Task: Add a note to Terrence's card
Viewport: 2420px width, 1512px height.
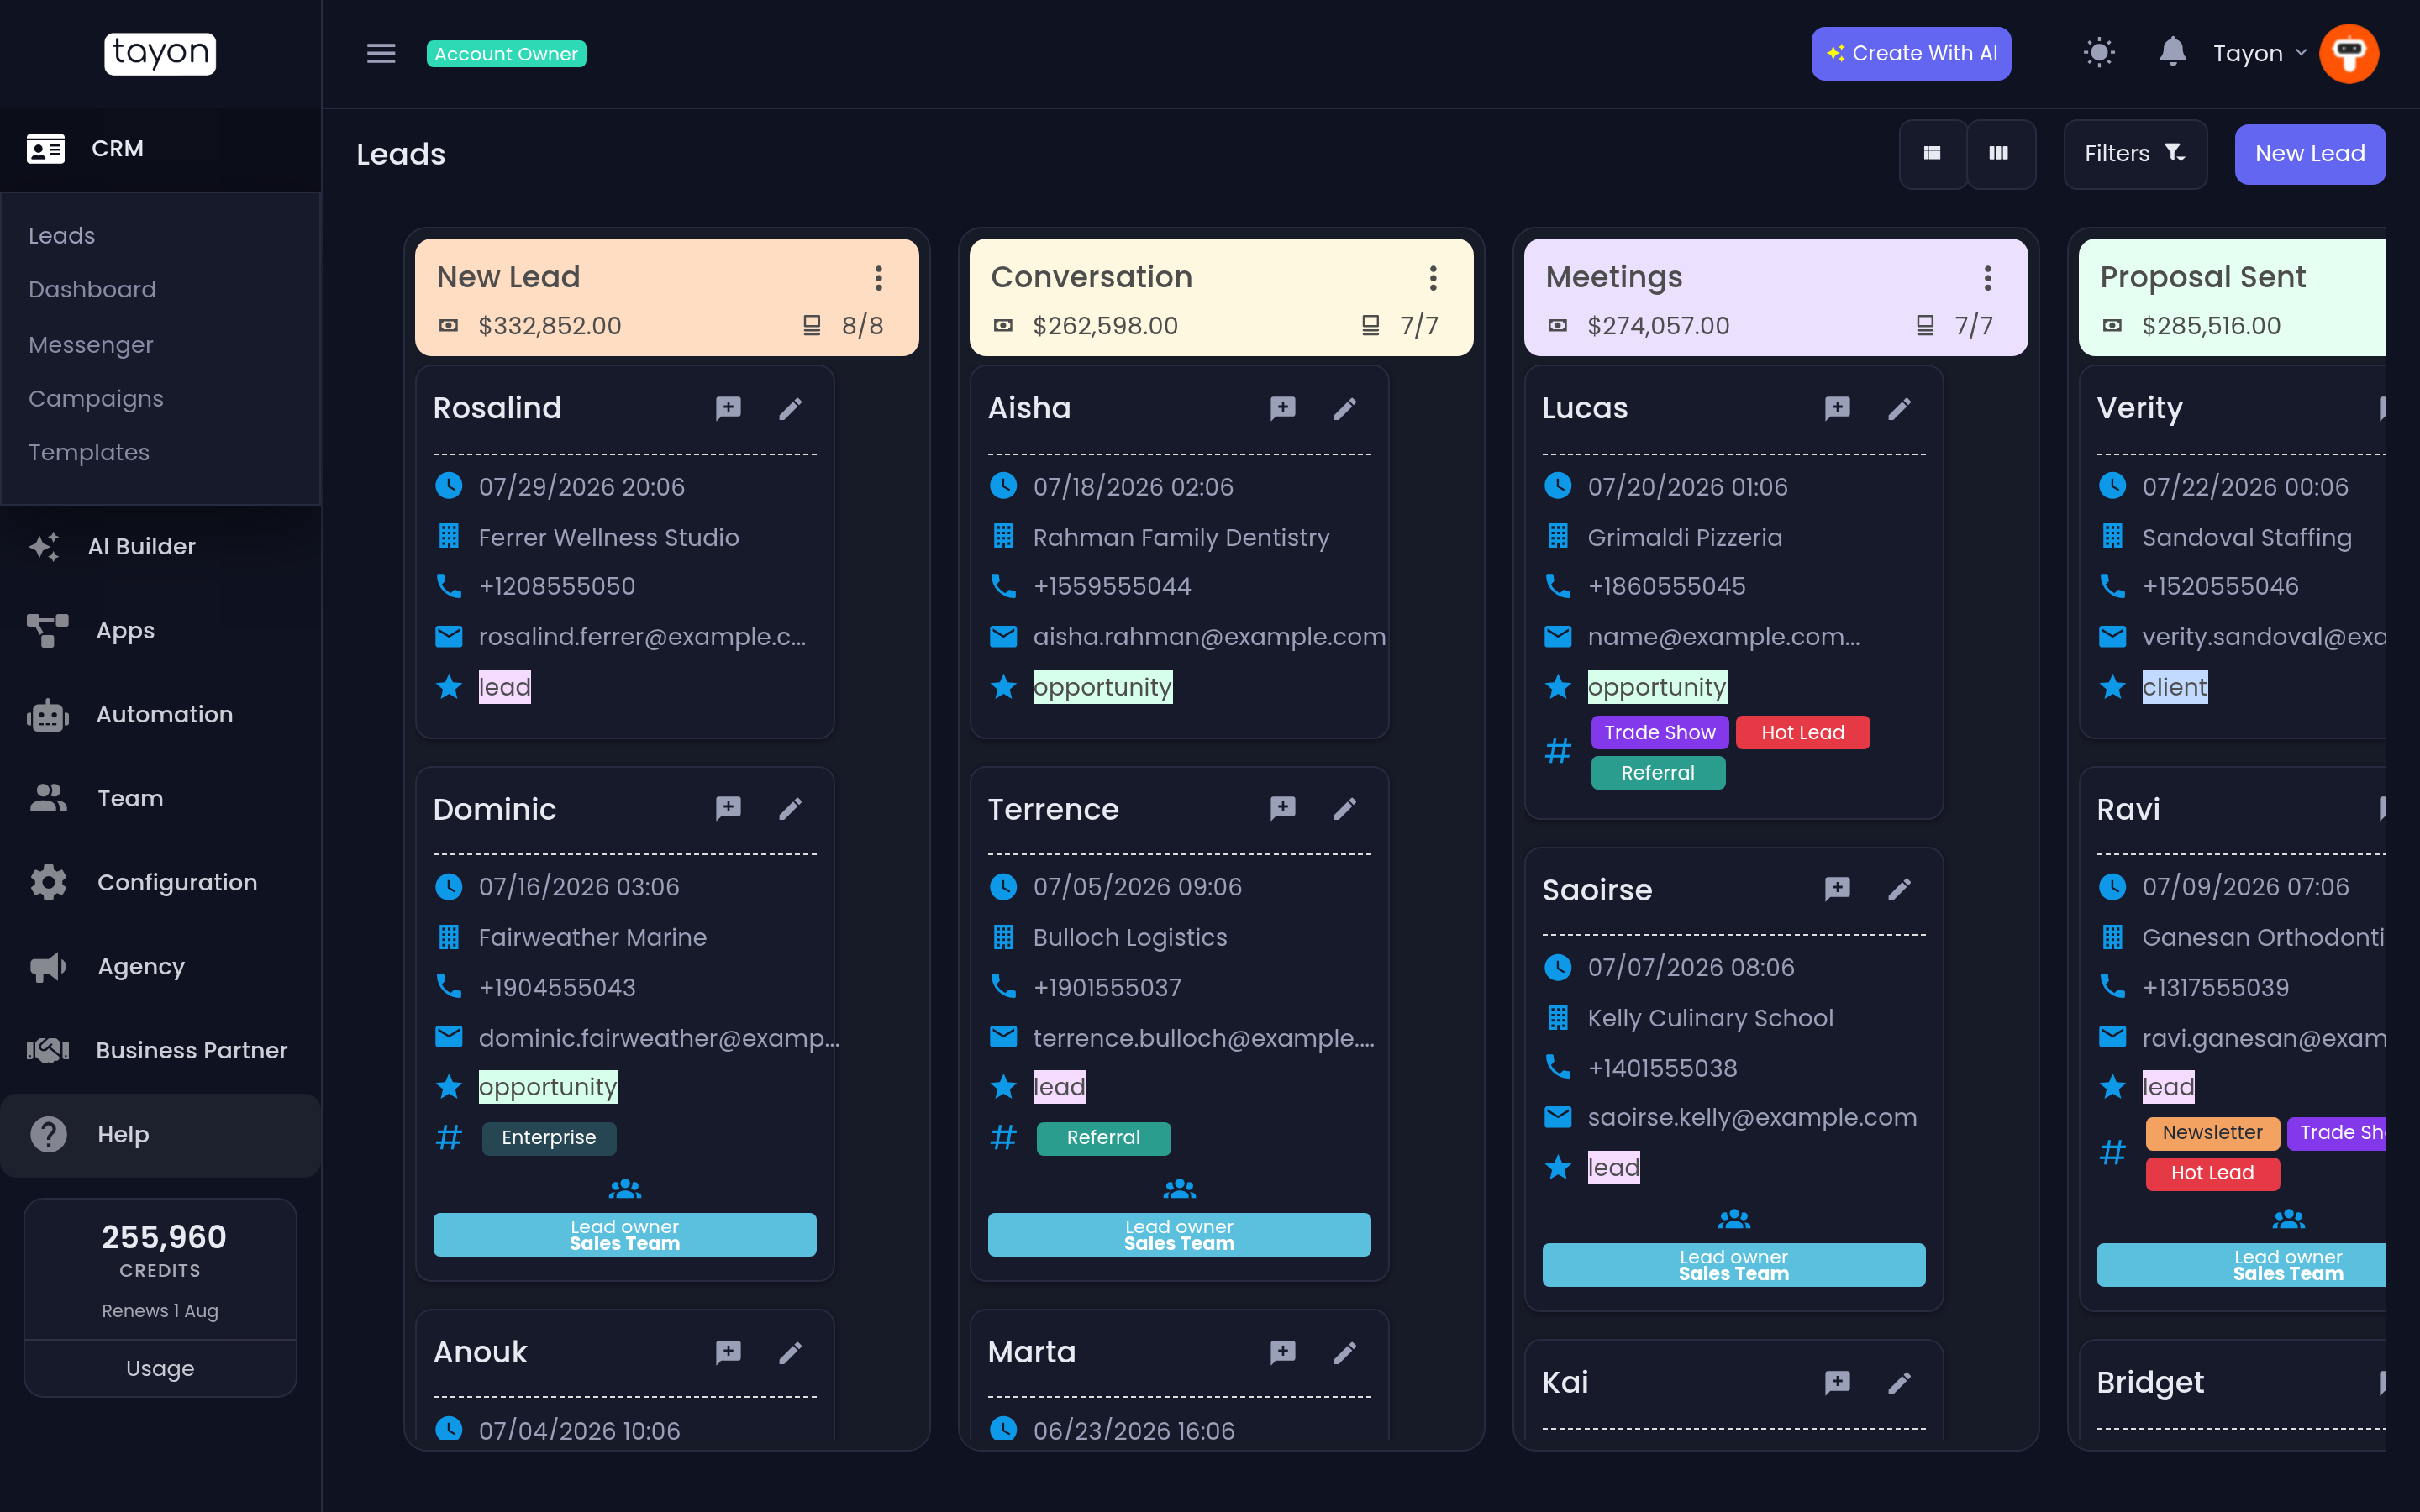Action: point(1283,808)
